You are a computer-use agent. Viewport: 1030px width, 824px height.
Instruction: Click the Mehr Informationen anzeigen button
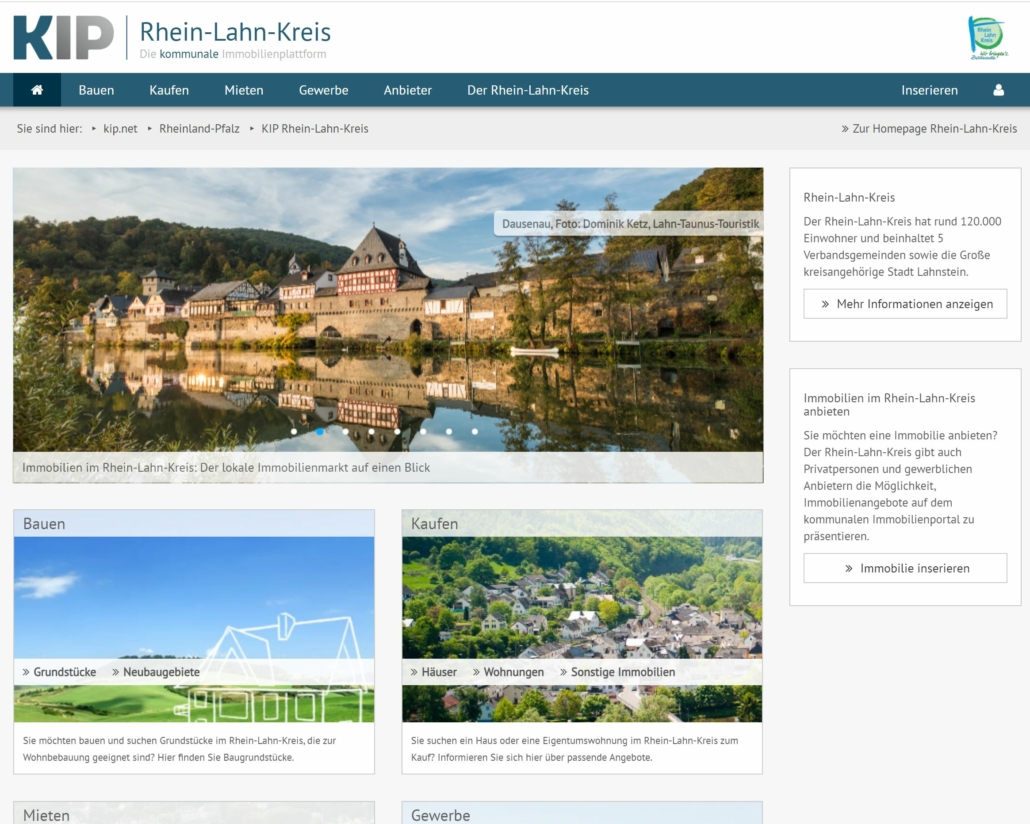pos(905,304)
